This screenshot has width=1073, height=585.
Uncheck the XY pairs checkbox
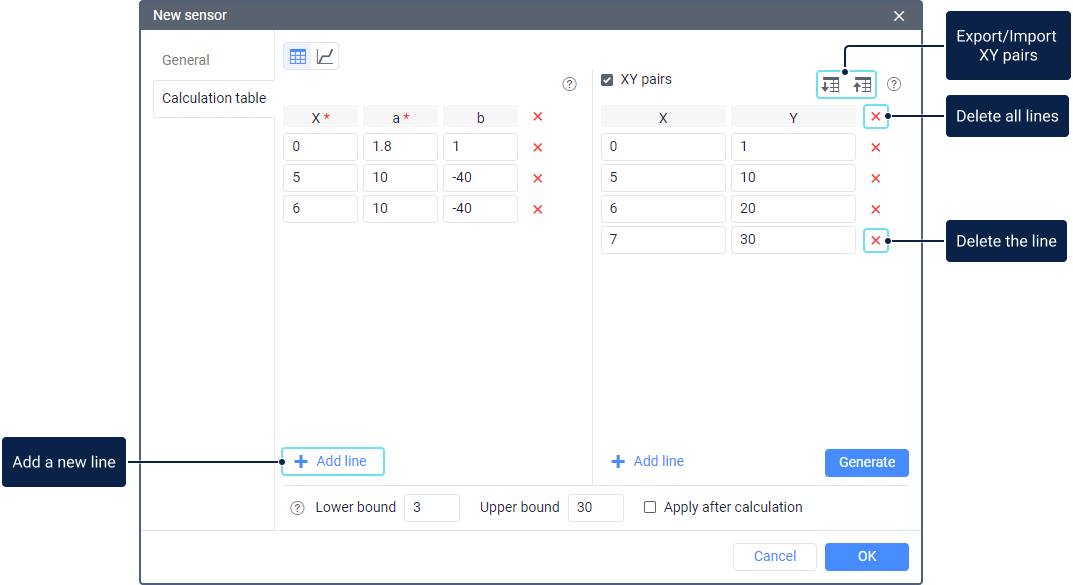click(x=607, y=80)
